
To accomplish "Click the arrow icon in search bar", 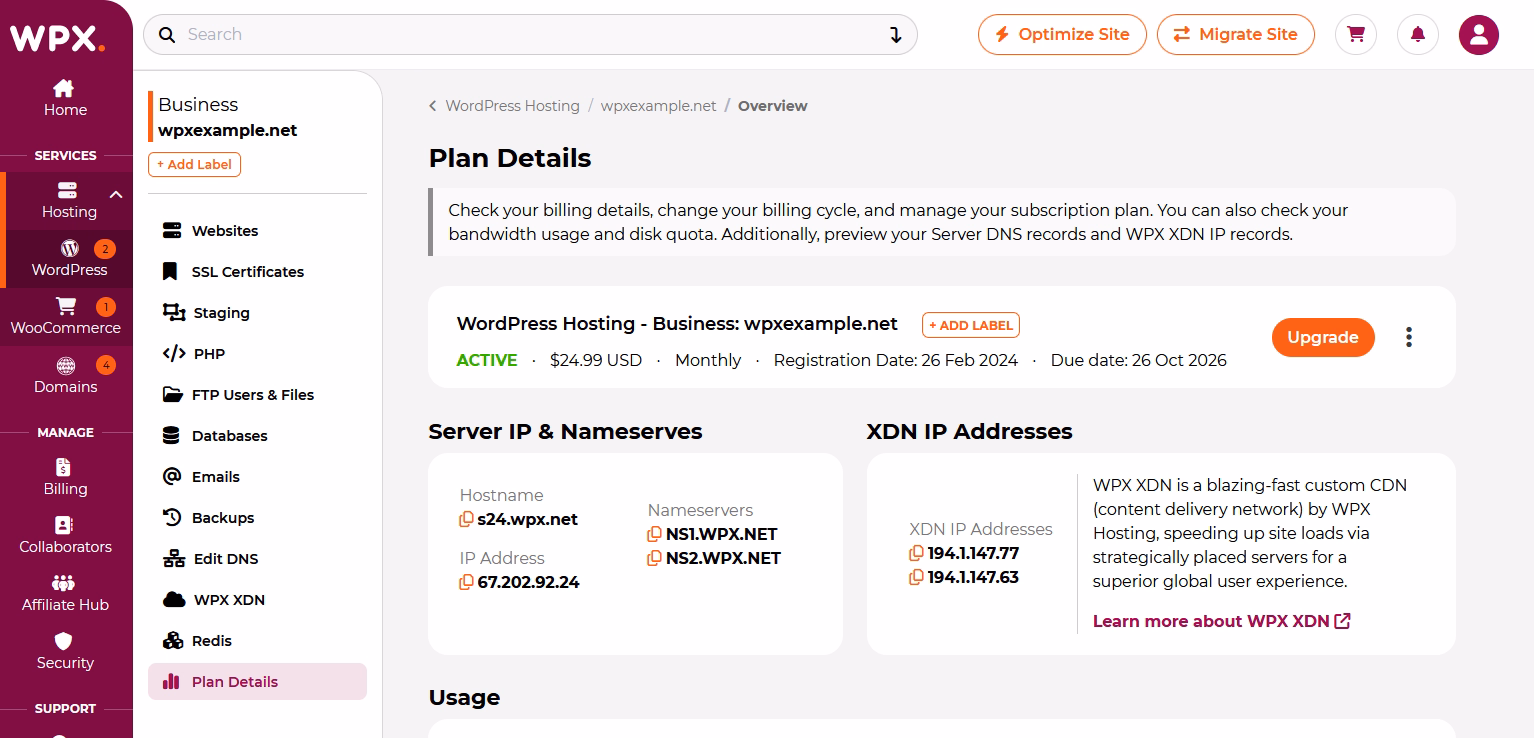I will click(x=896, y=35).
